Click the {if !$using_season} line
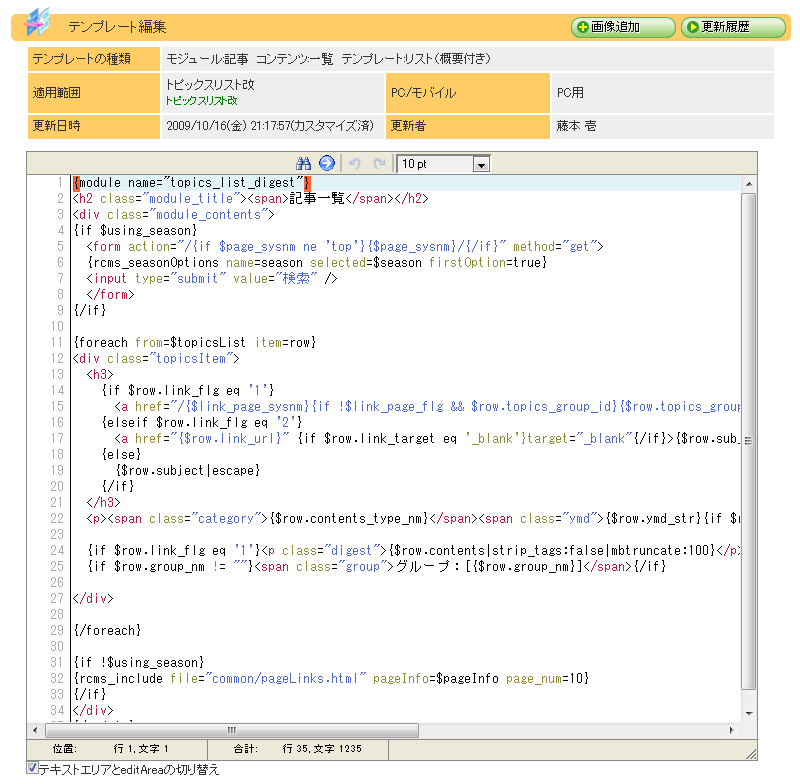This screenshot has width=800, height=784. coord(139,663)
